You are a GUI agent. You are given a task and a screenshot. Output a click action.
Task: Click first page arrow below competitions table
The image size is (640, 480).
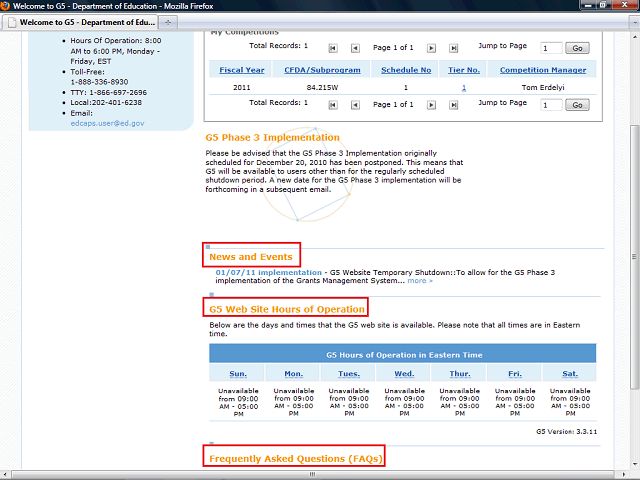(332, 104)
